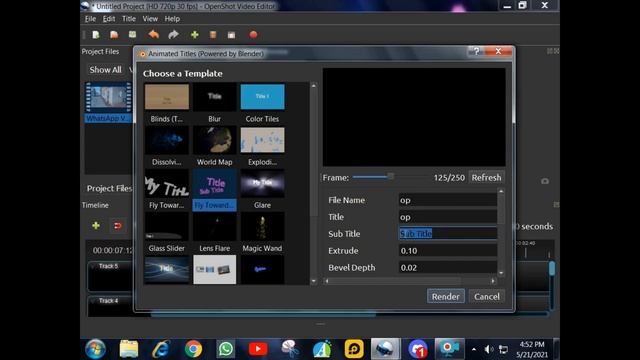Viewport: 640px width, 360px height.
Task: Show hidden tray icons arrow
Action: pos(473,349)
